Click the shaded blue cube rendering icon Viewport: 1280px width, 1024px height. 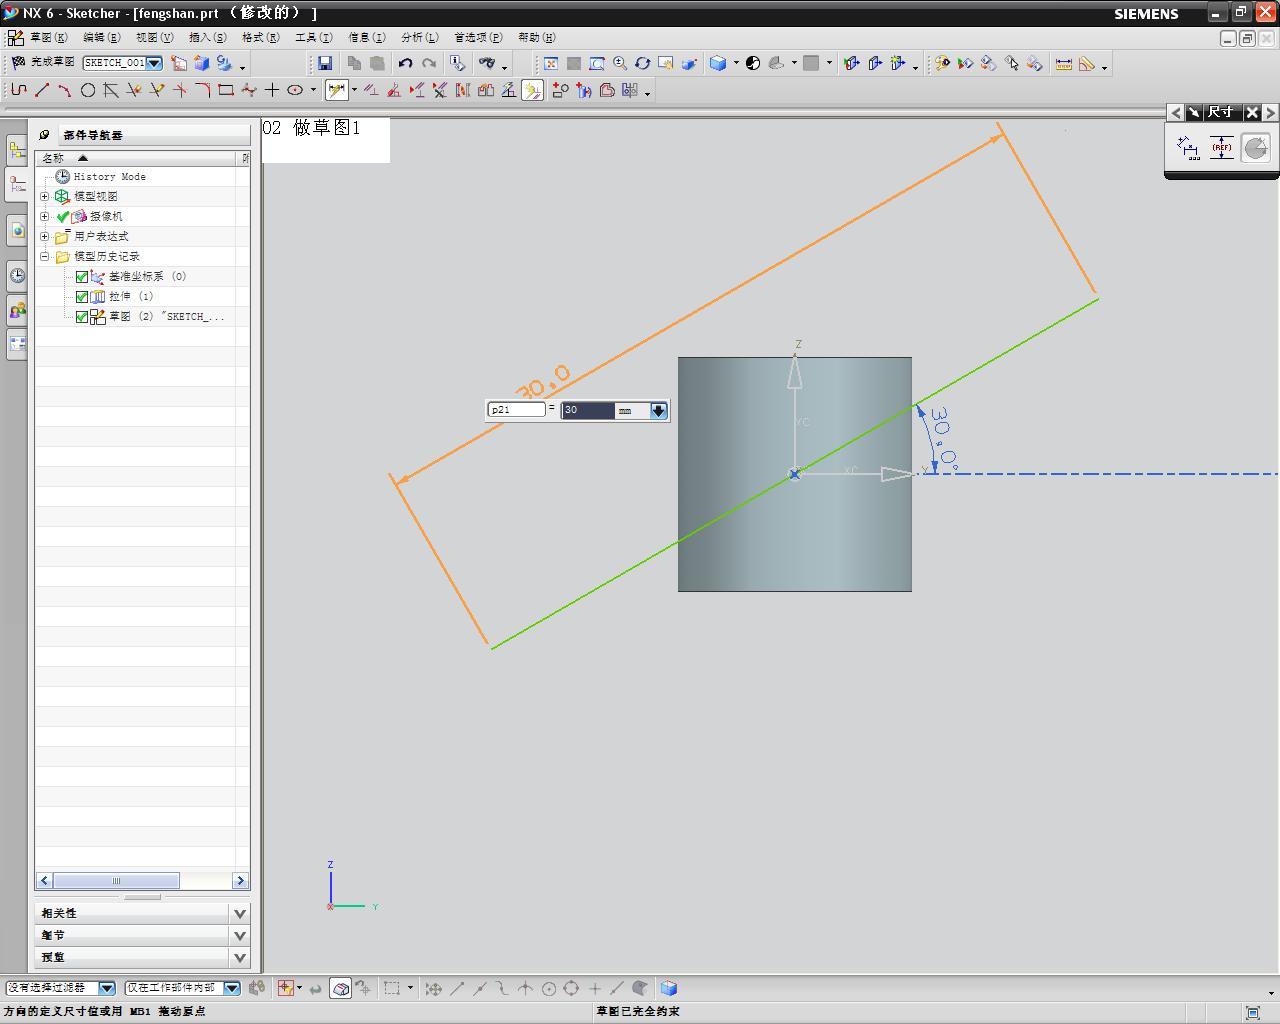(x=718, y=63)
